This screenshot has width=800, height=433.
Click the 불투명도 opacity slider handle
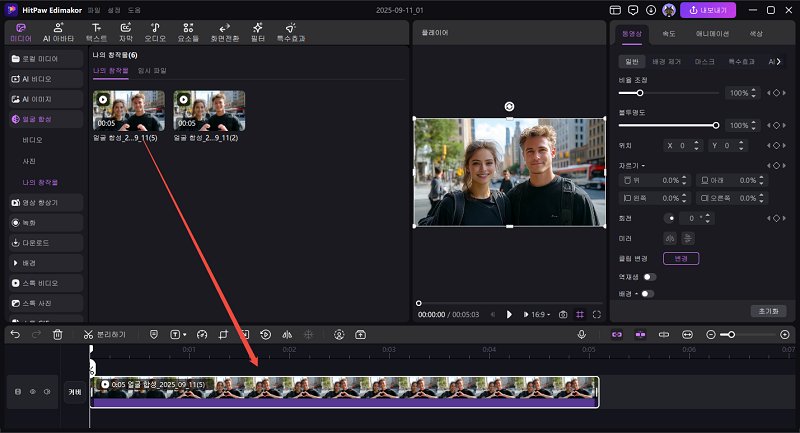tap(716, 125)
